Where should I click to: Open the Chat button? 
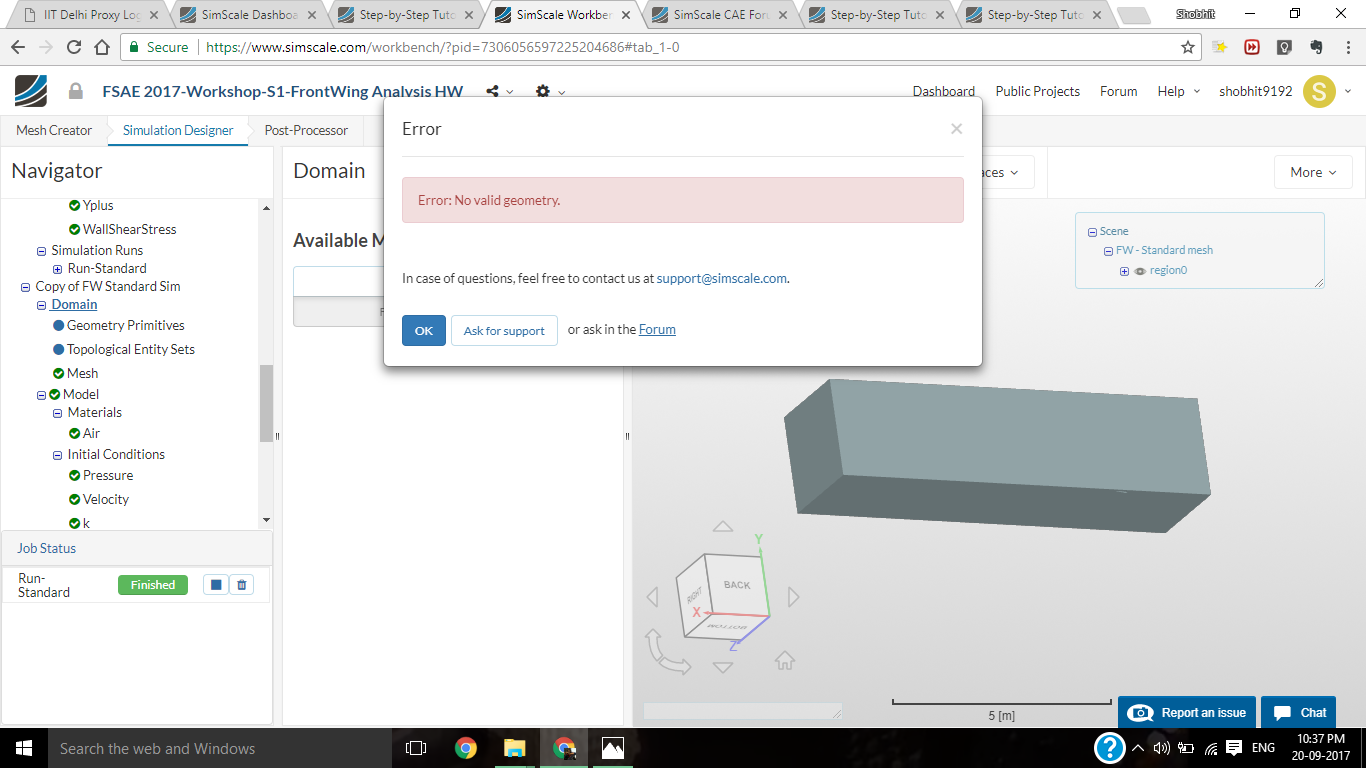[x=1299, y=713]
